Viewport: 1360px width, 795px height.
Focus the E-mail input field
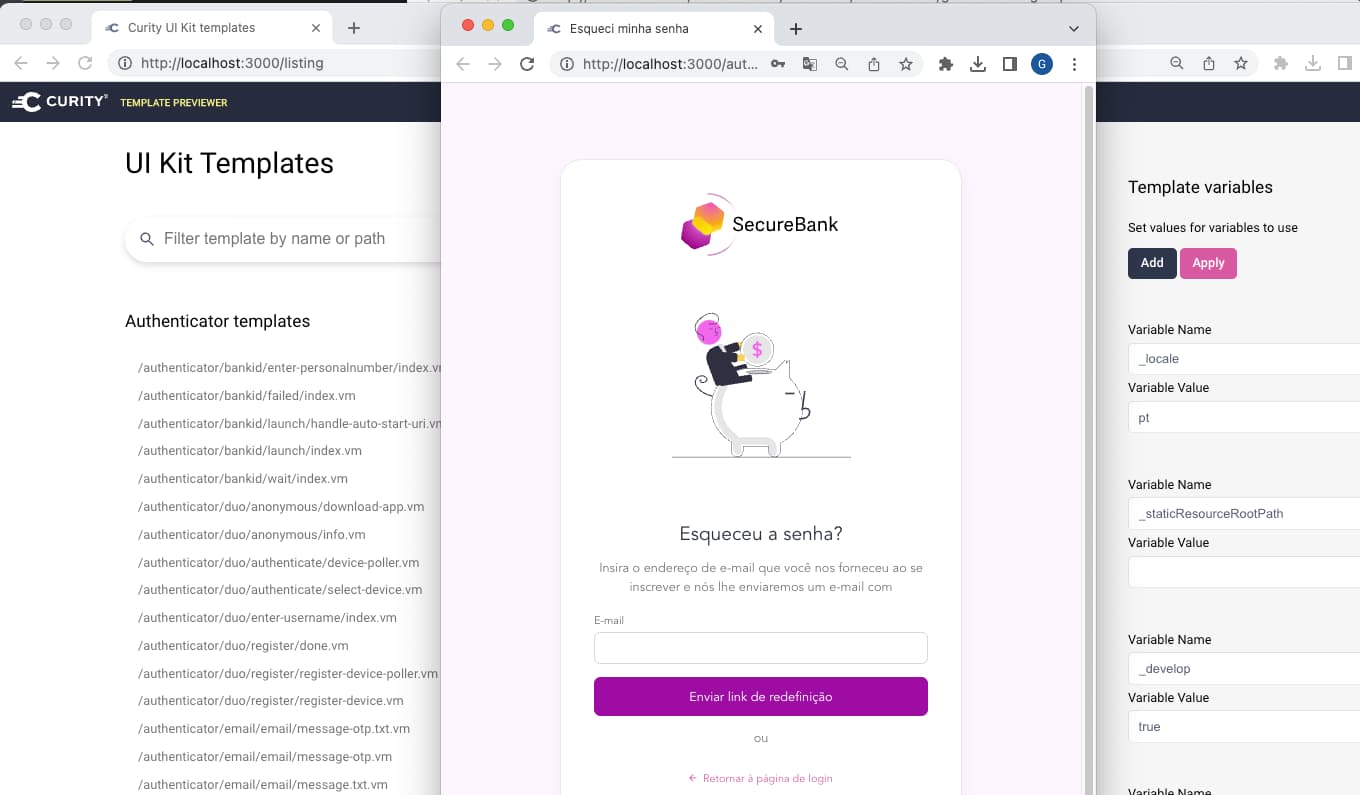(761, 648)
